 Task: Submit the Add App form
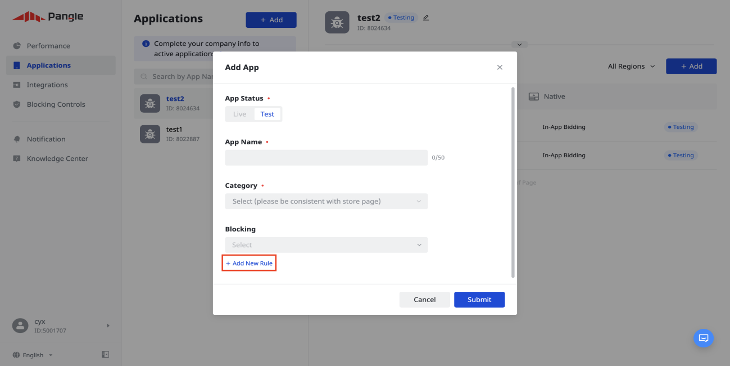point(479,299)
